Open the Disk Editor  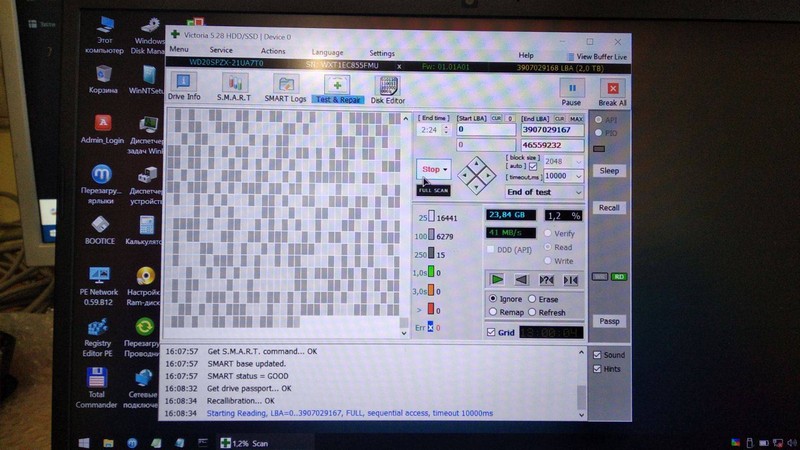388,89
